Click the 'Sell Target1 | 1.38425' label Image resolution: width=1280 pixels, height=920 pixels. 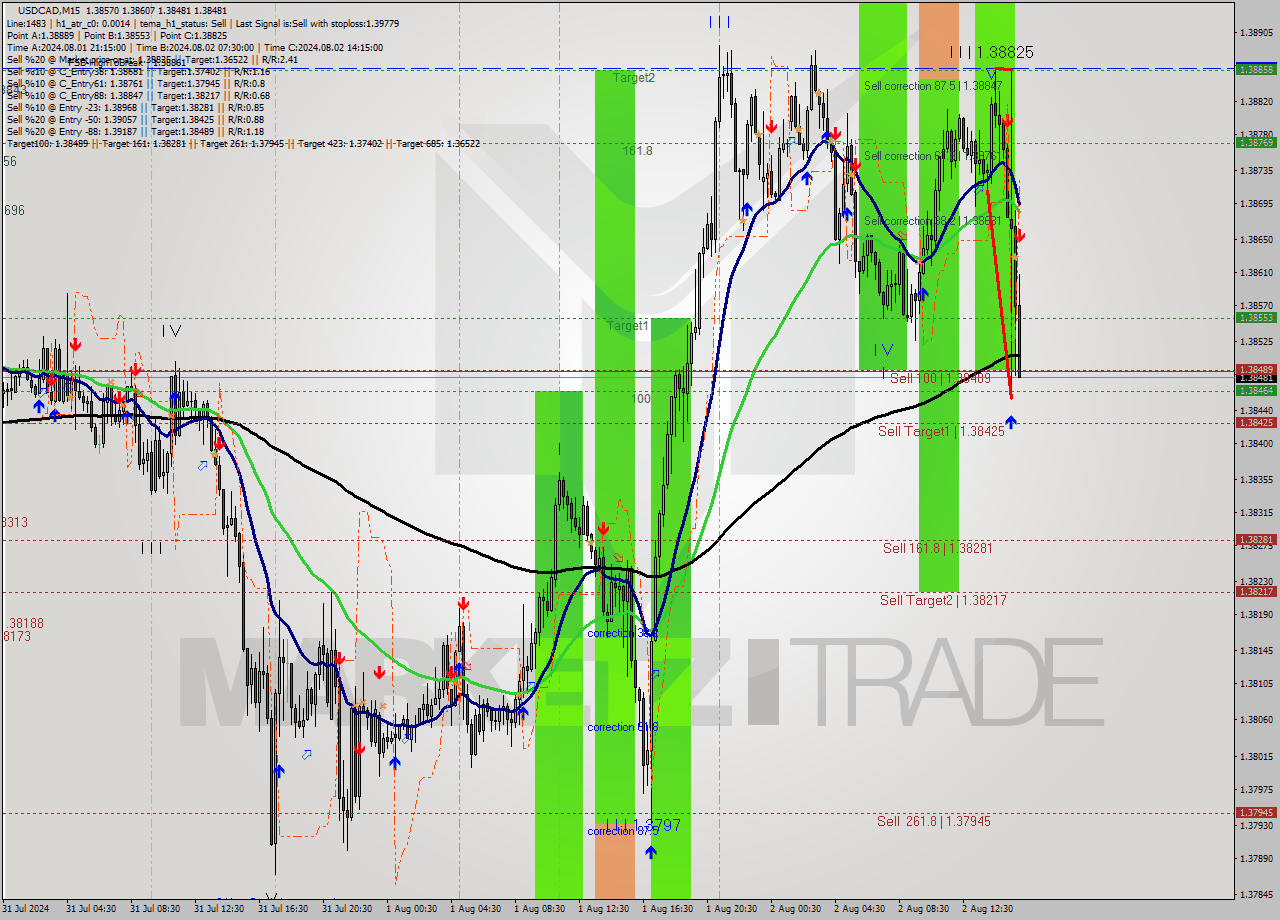point(941,431)
